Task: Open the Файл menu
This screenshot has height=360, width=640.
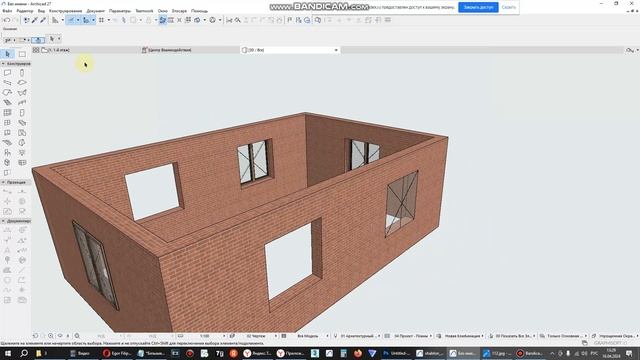Action: click(7, 11)
